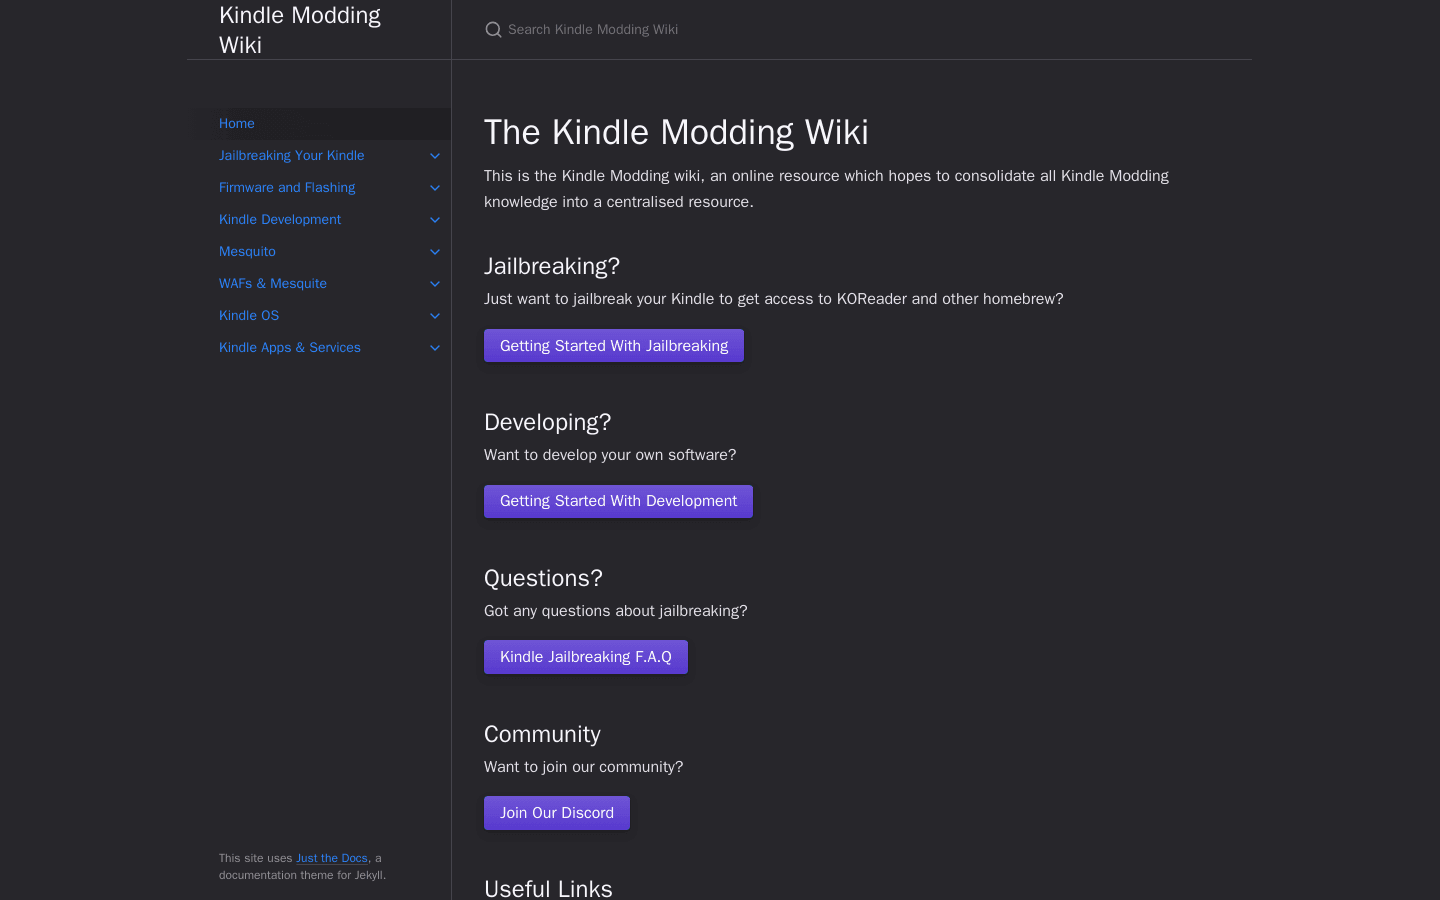Open the Kindle Apps & Services page
1440x900 pixels.
click(x=289, y=347)
